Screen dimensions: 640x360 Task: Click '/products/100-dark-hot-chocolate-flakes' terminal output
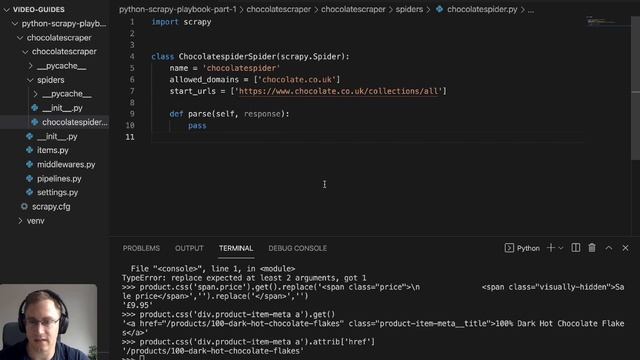coord(212,351)
